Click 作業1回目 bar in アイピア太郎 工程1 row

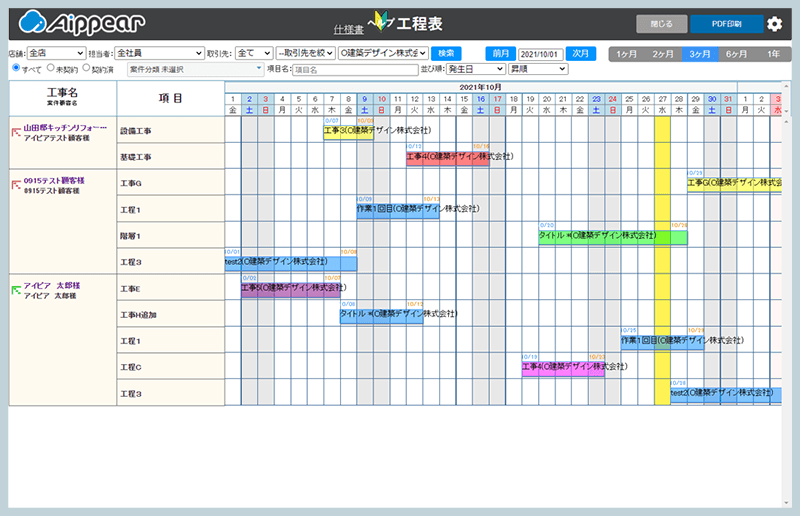(662, 342)
